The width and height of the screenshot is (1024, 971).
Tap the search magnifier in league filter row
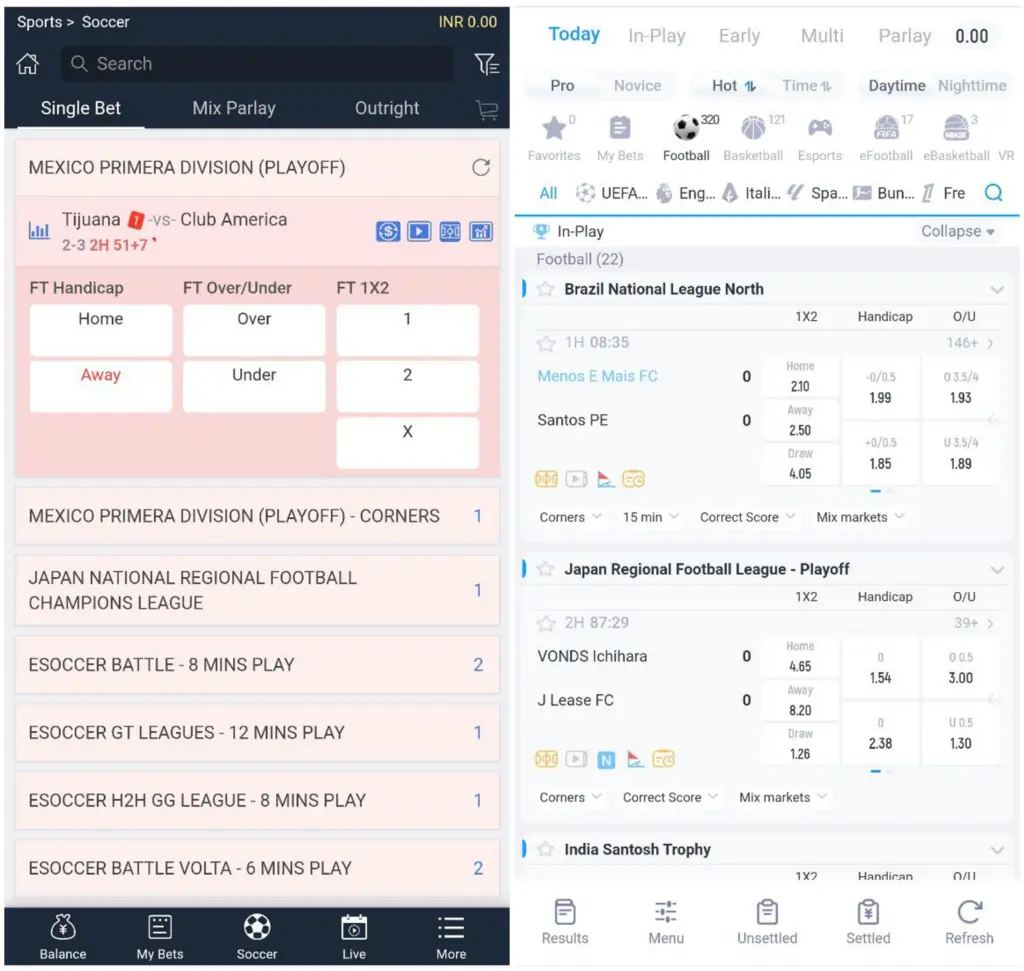tap(993, 193)
